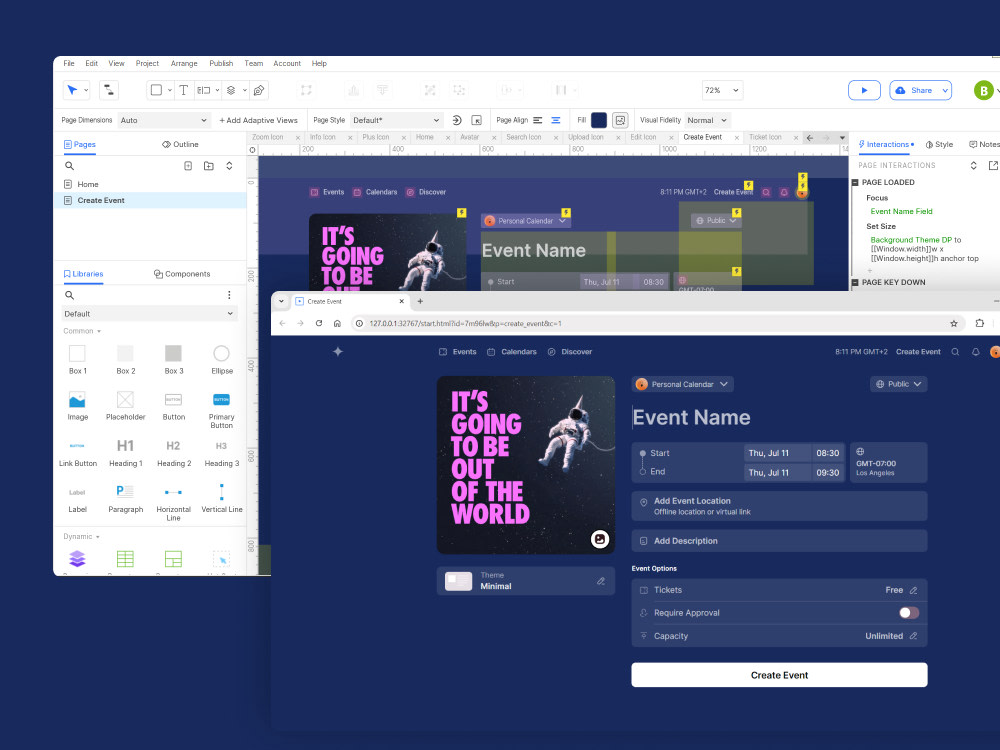This screenshot has width=1000, height=750.
Task: Click the layers stack icon in toolbar
Action: 231,90
